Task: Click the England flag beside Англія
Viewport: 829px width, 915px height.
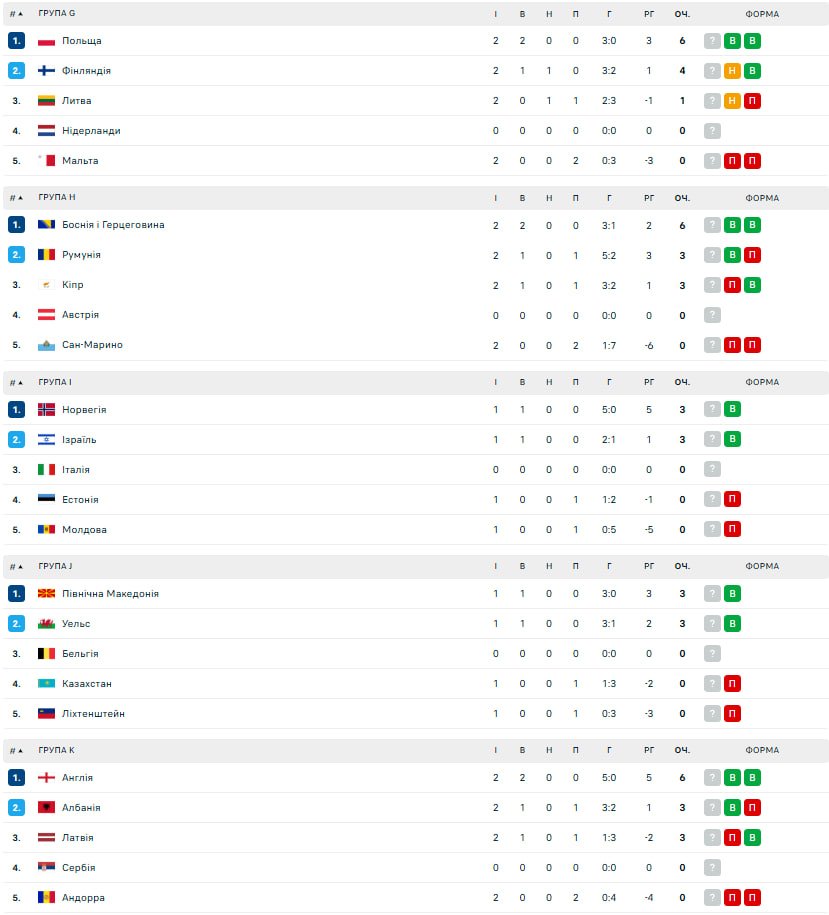Action: point(46,778)
